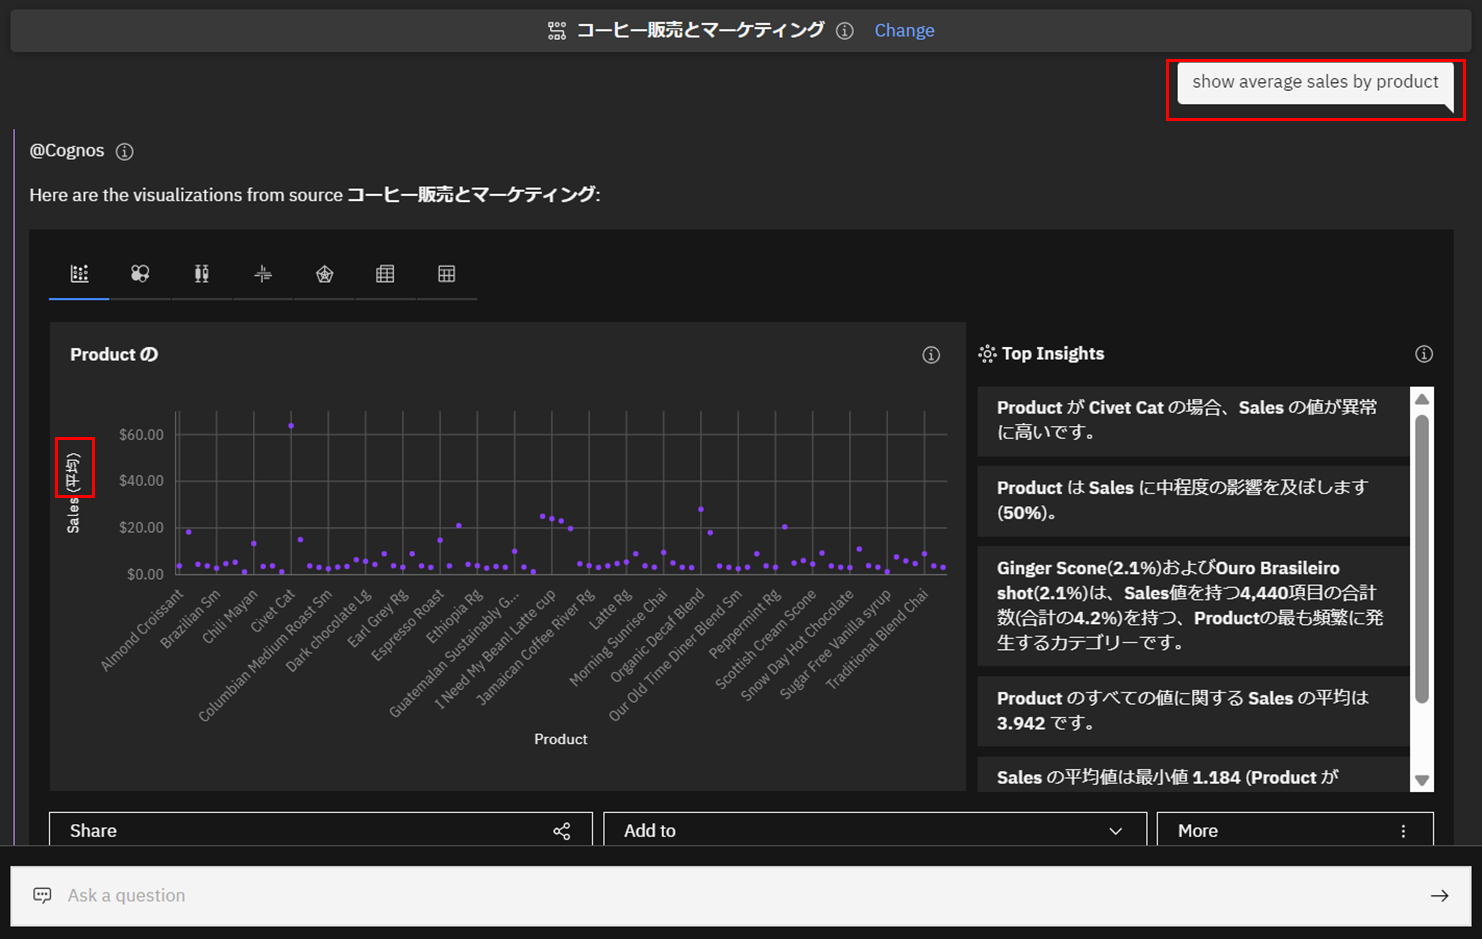
Task: Select the insight about 中程度の影響 (50%)
Action: point(1193,501)
